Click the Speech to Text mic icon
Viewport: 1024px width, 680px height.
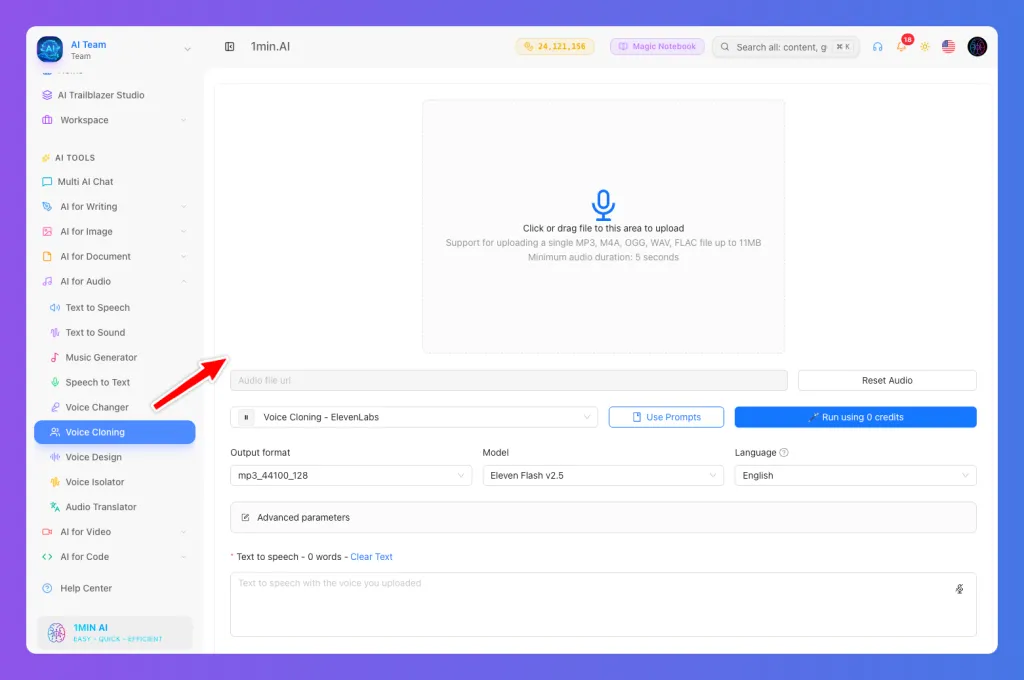55,382
